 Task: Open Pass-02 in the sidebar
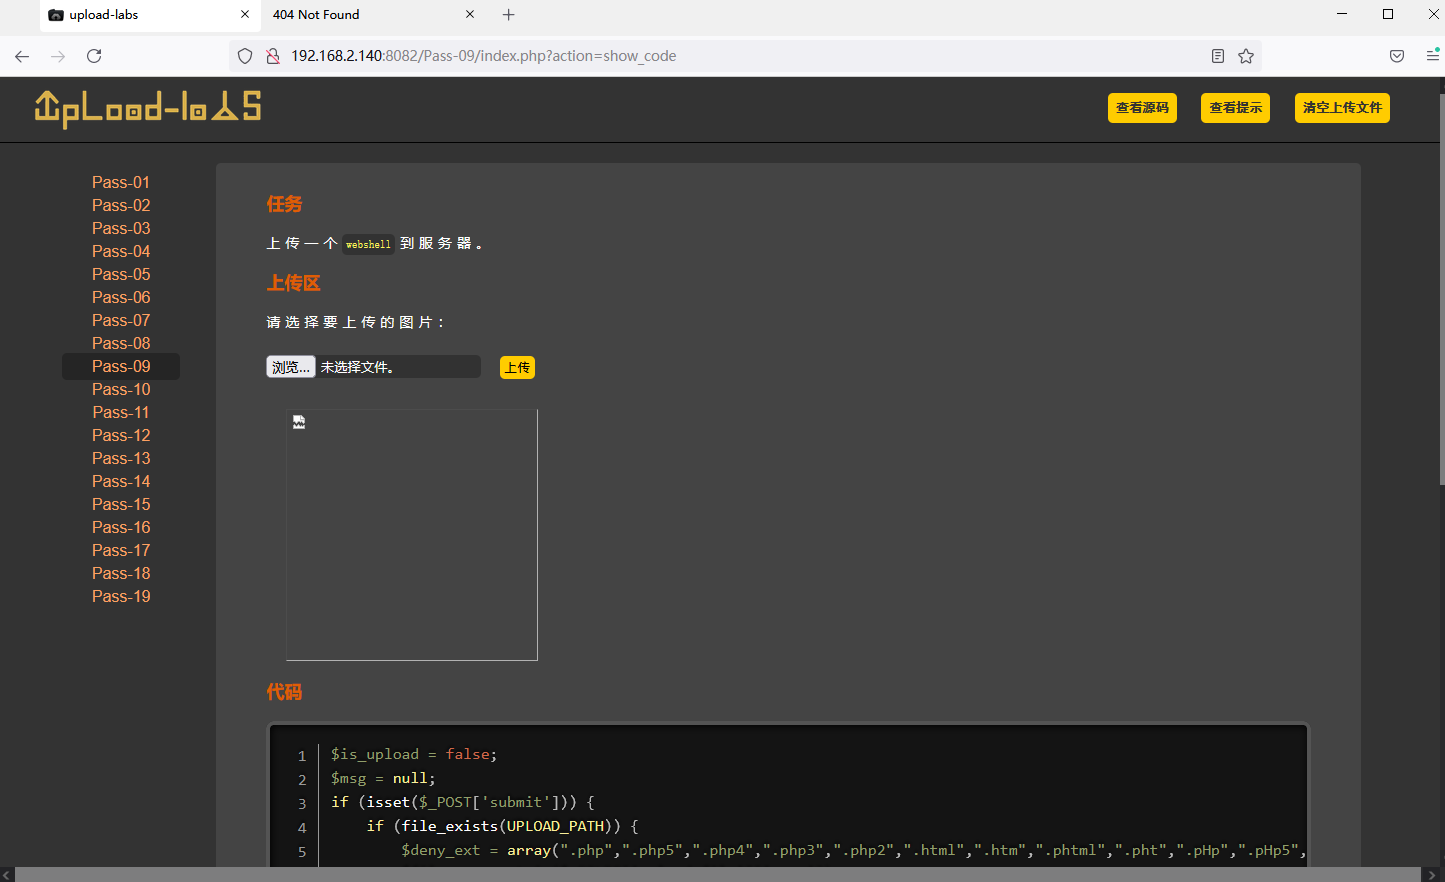(x=121, y=205)
